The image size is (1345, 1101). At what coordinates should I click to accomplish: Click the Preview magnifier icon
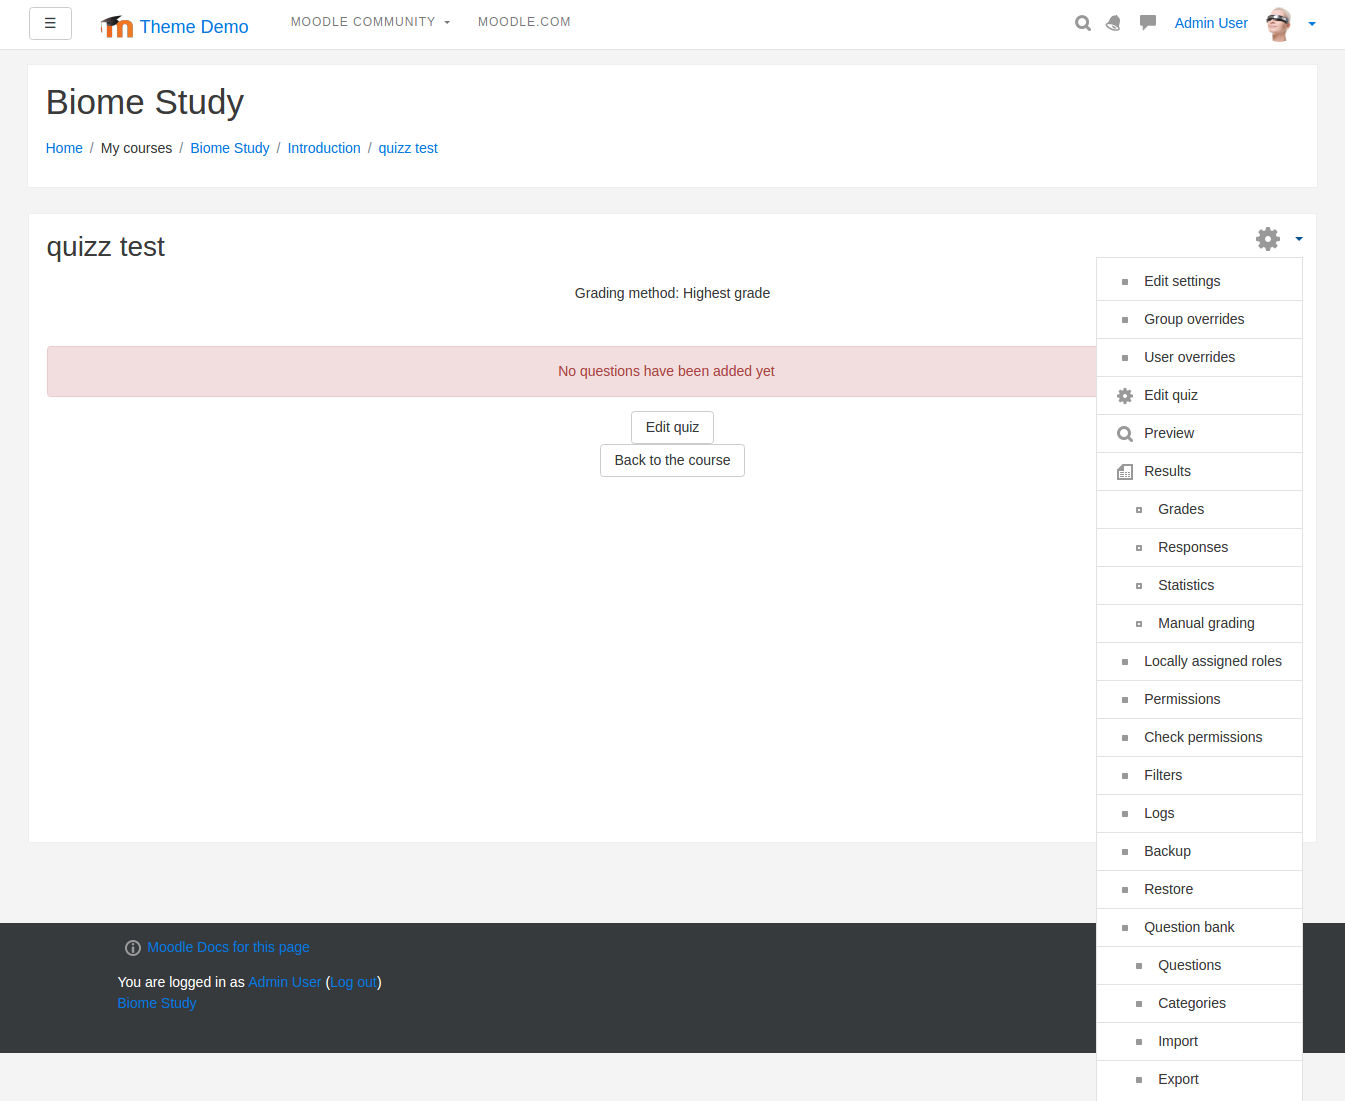coord(1125,434)
